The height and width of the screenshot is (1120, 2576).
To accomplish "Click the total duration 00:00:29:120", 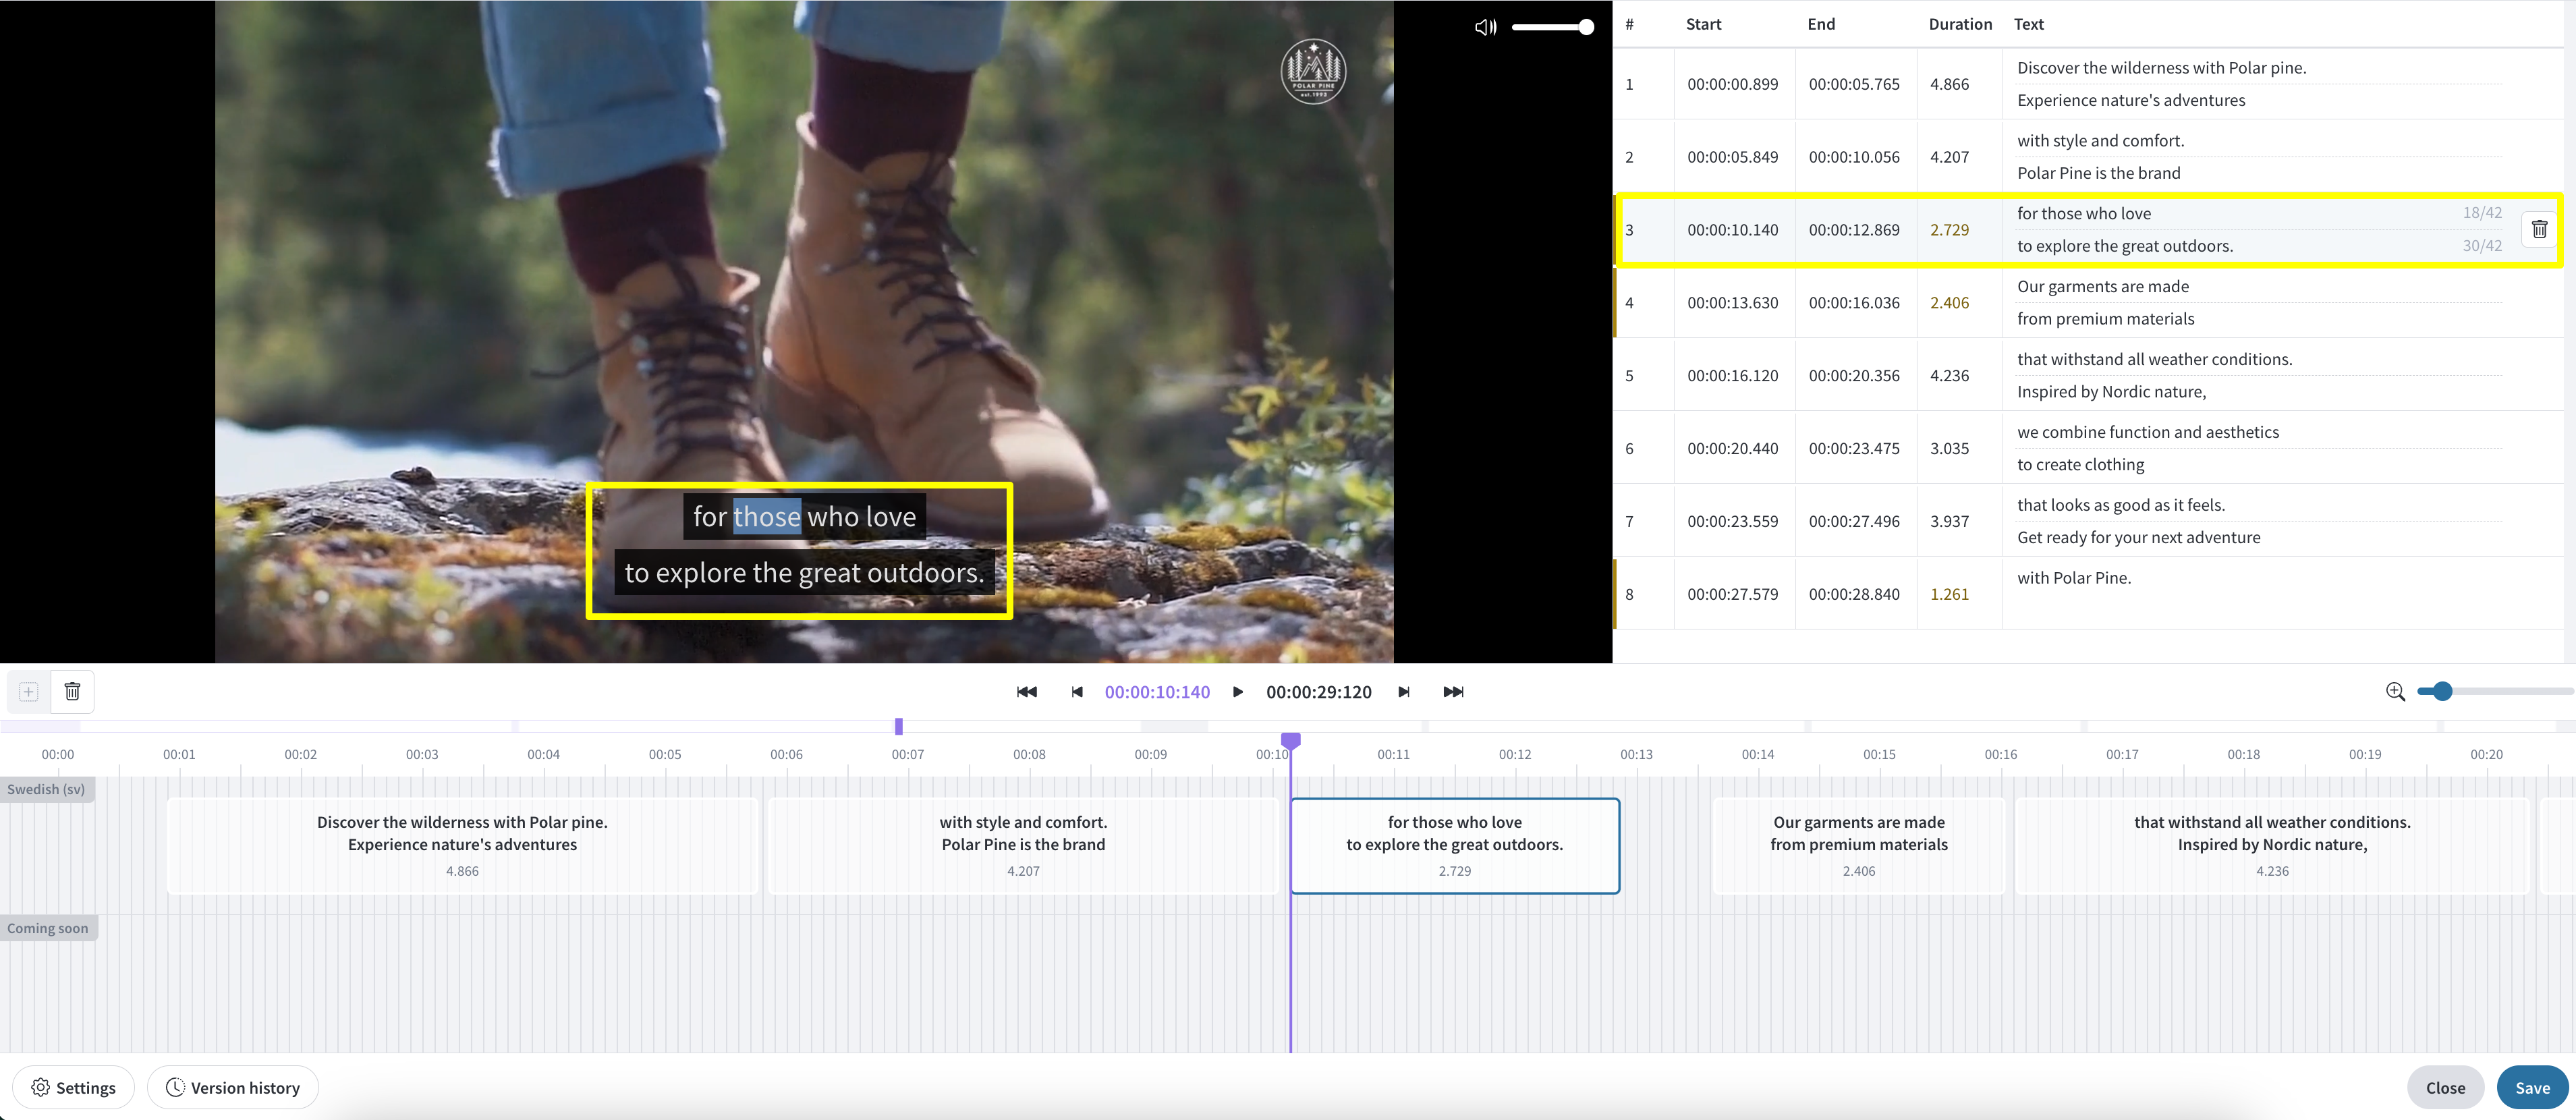I will [x=1318, y=692].
